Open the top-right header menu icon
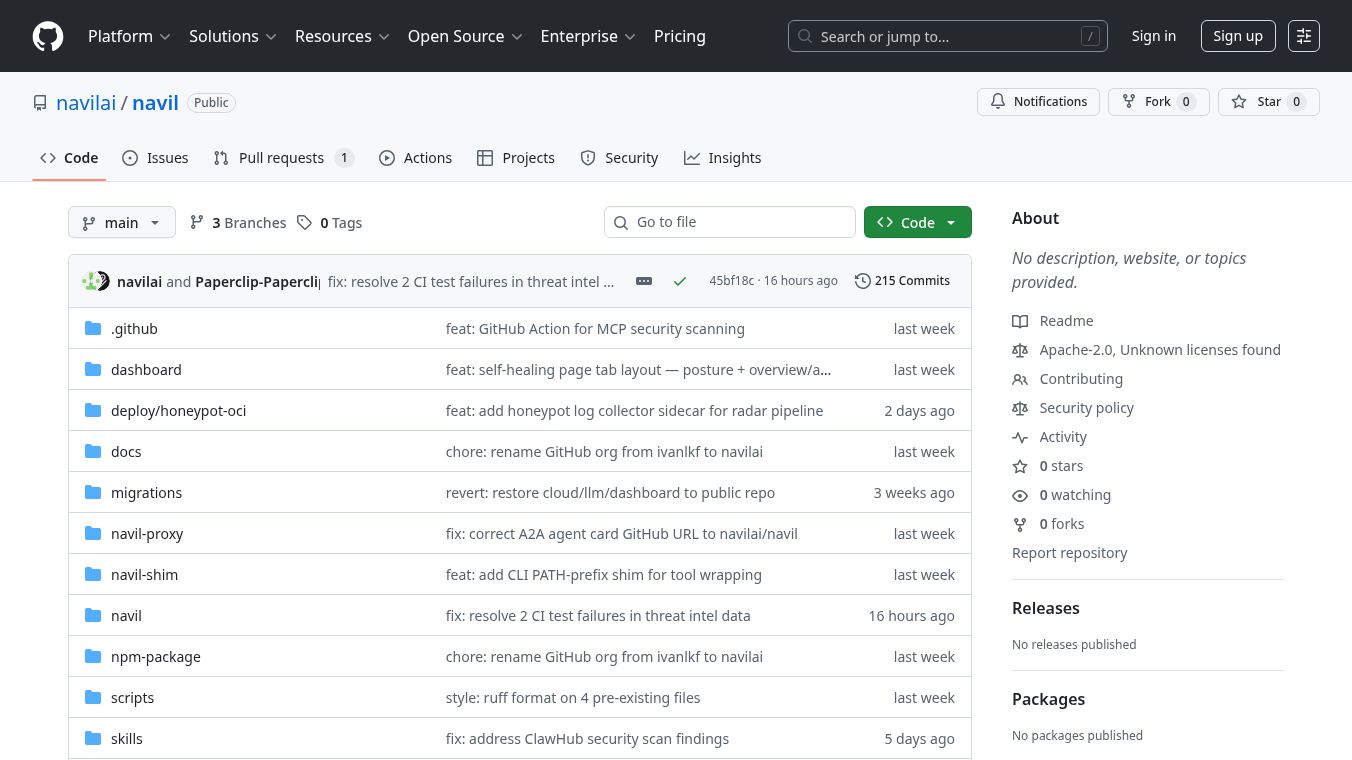 pyautogui.click(x=1303, y=36)
